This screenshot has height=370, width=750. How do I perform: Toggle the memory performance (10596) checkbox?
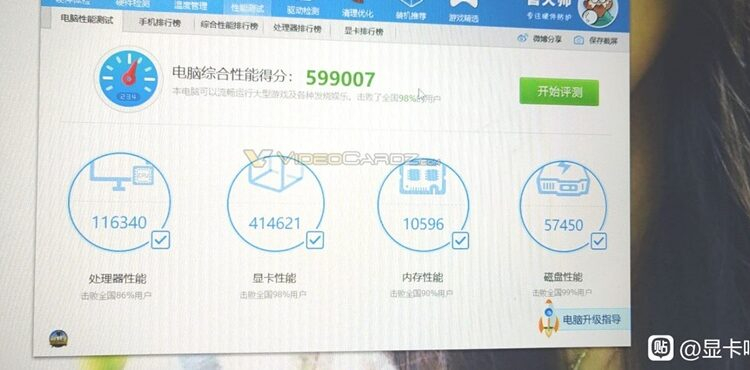click(x=461, y=240)
